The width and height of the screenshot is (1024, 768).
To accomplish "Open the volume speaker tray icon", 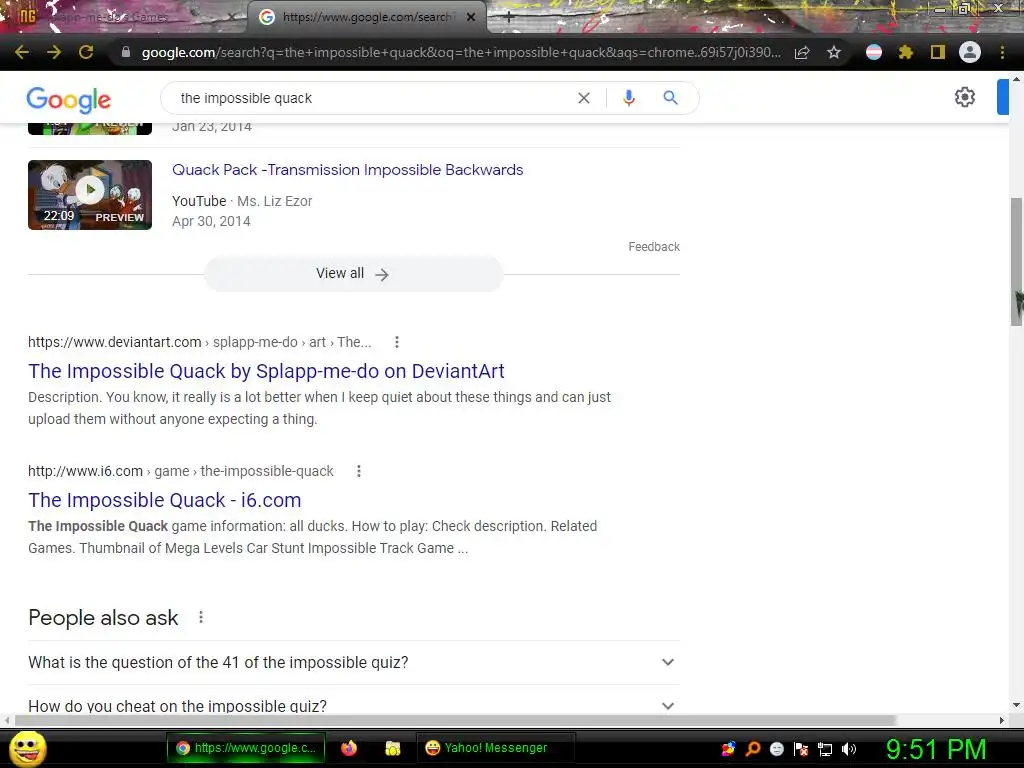I will click(849, 749).
